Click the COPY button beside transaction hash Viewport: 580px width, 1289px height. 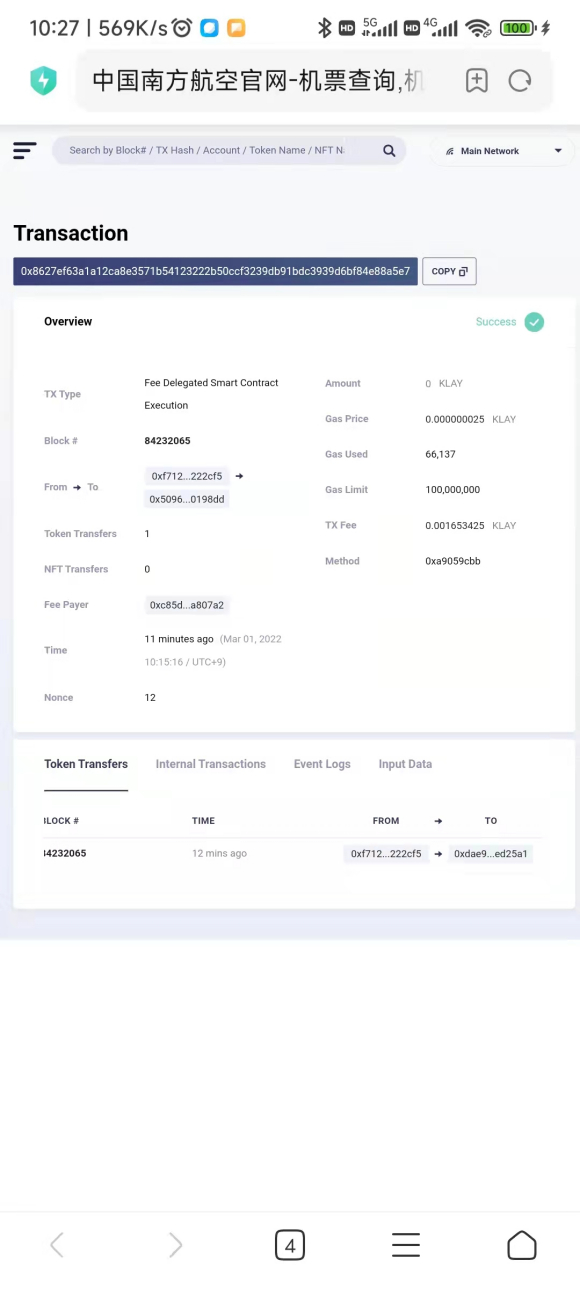click(x=449, y=271)
